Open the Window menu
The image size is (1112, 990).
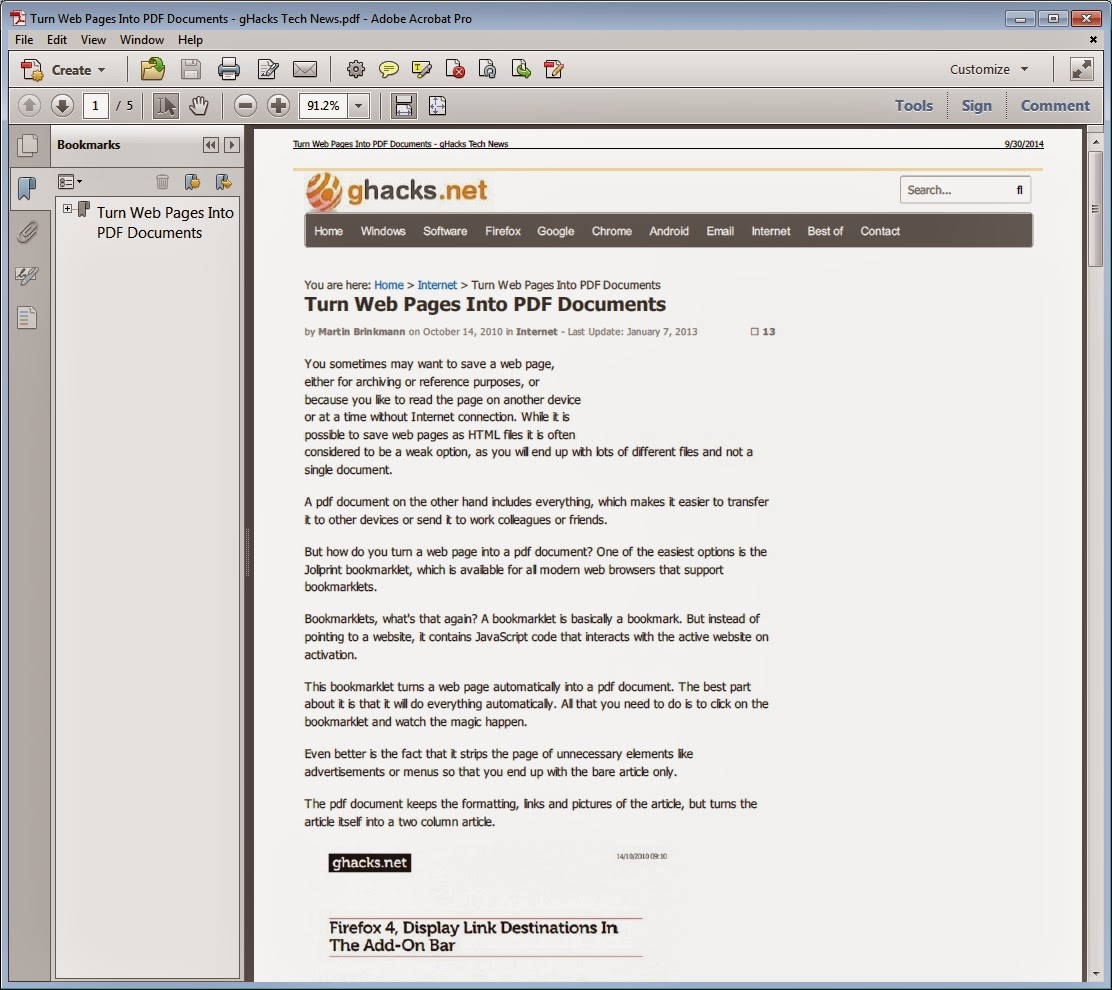point(141,40)
